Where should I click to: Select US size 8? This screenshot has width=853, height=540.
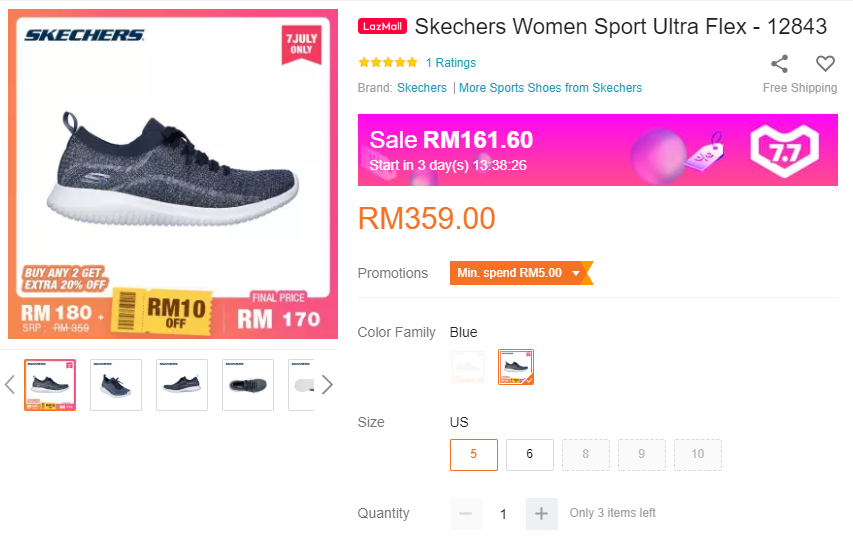586,454
